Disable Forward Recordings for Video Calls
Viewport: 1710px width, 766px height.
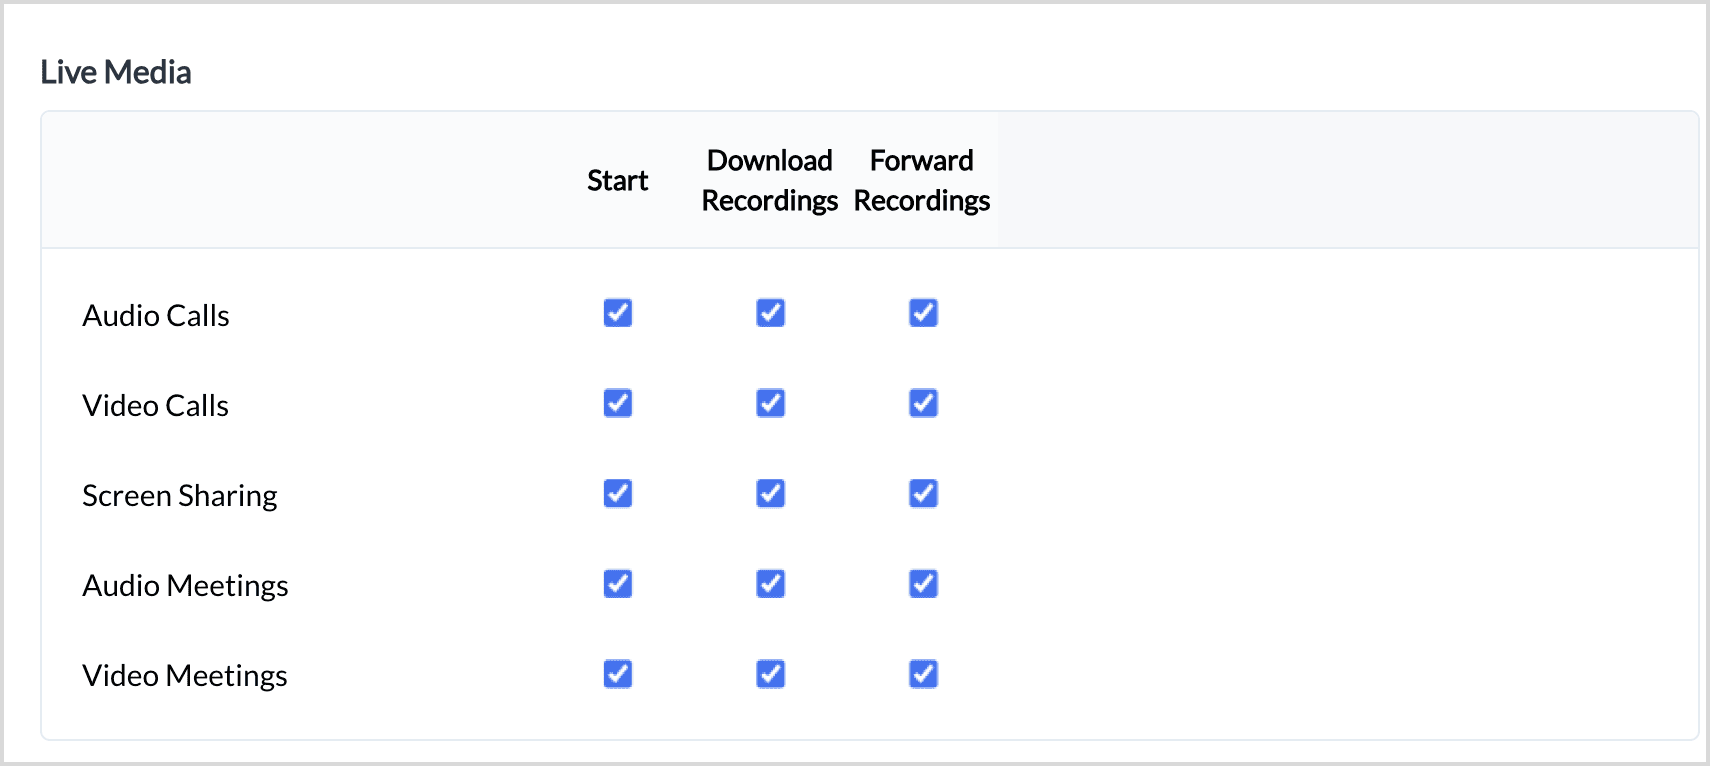click(923, 403)
